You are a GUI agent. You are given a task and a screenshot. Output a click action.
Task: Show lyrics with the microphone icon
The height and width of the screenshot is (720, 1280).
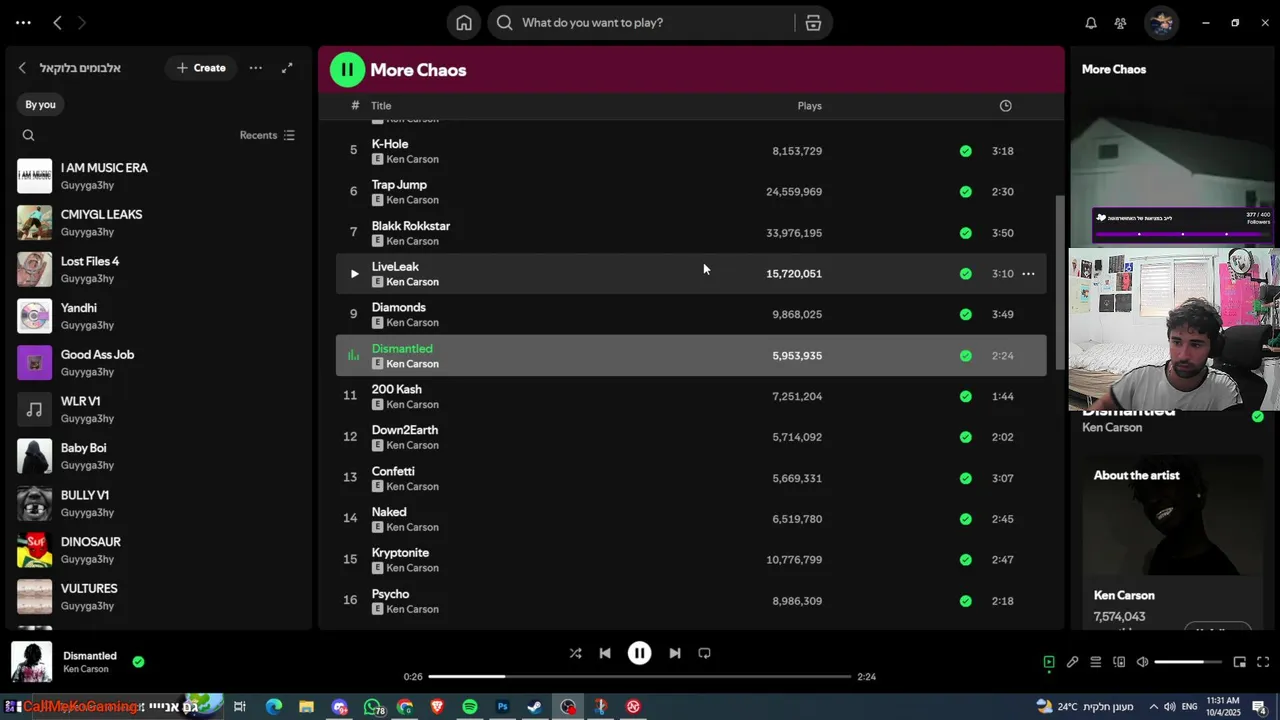click(1072, 662)
